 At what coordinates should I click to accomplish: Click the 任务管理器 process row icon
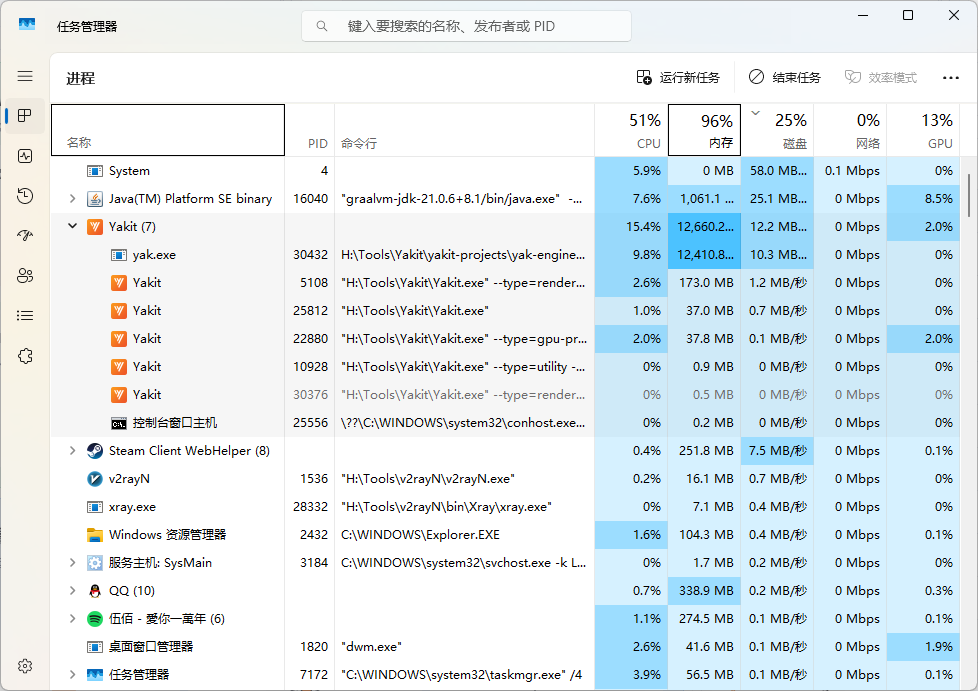pos(95,675)
